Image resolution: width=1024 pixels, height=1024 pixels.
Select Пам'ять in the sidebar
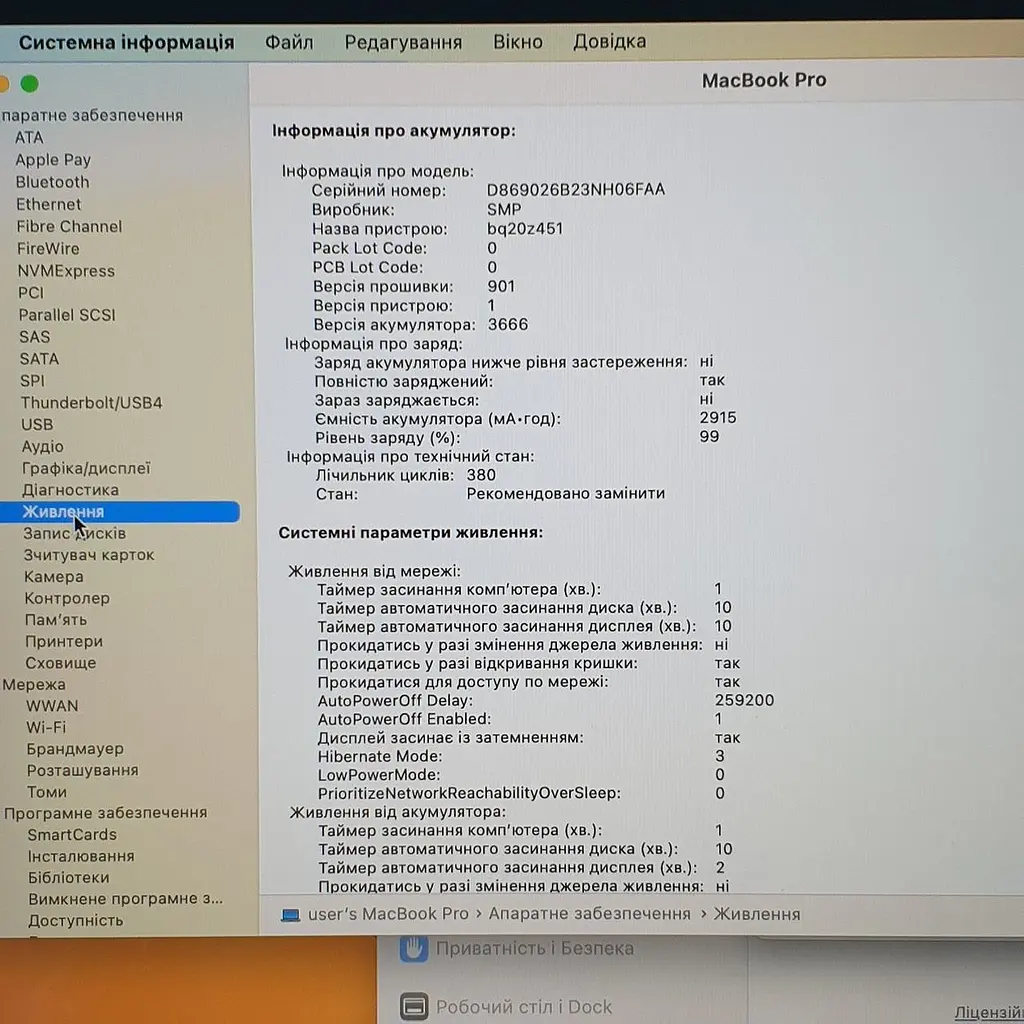point(56,619)
